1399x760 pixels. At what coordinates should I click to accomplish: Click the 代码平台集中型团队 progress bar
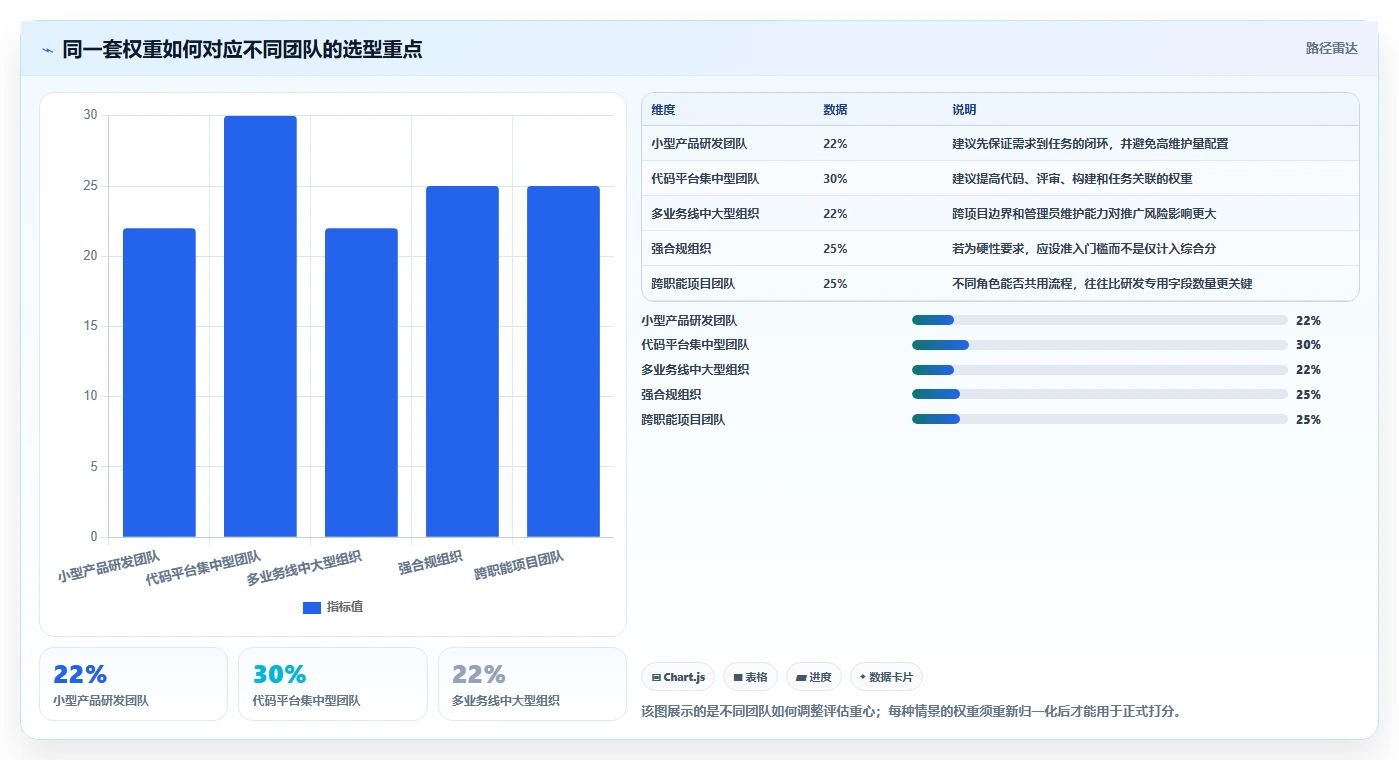coord(1100,345)
